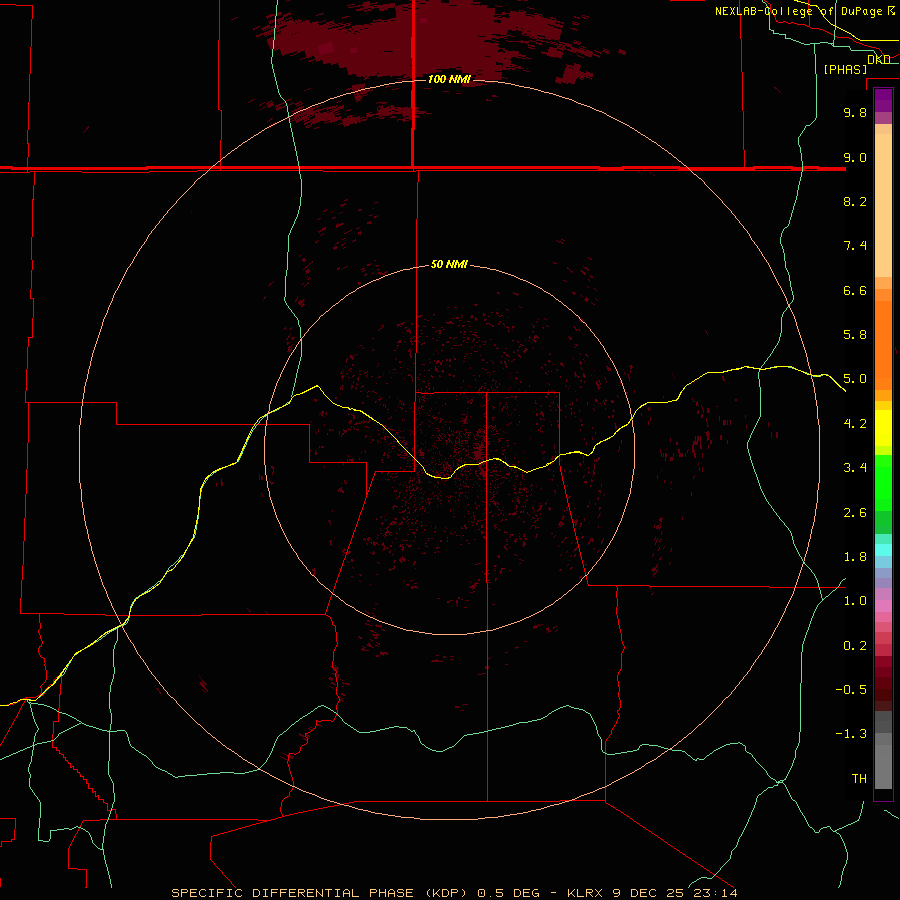This screenshot has height=900, width=900.
Task: Click the SPECIFIC DIFFERENTIAL PHASE caption text
Action: click(292, 893)
